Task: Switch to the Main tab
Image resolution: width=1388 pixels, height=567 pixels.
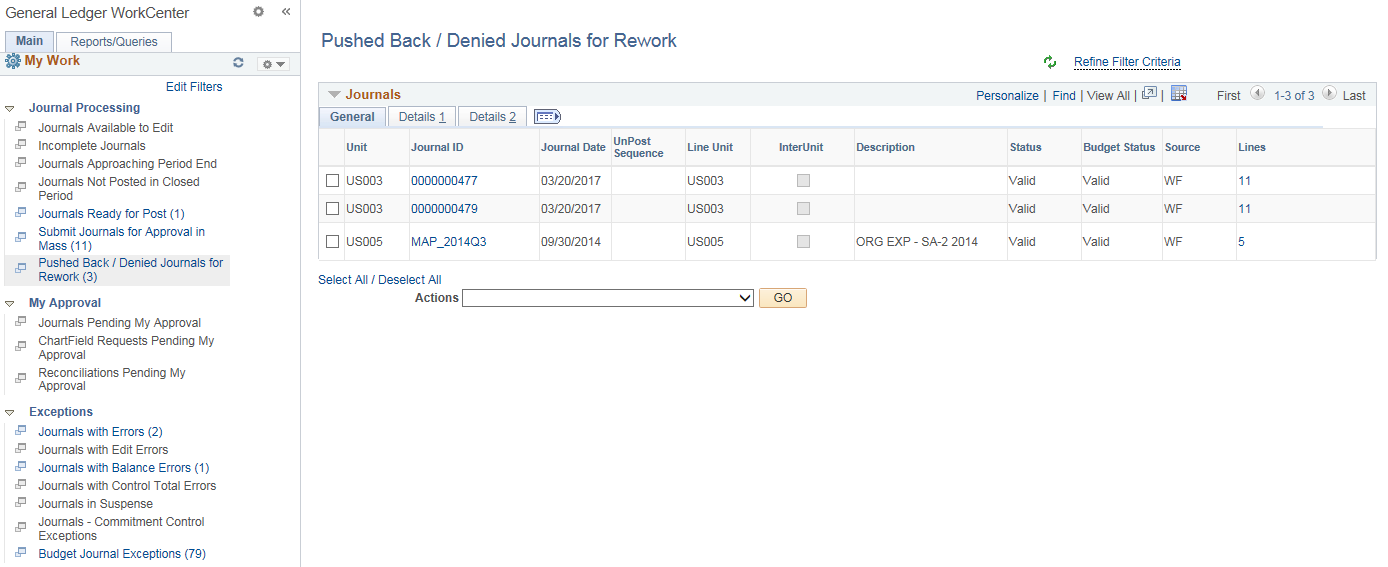Action: (x=30, y=41)
